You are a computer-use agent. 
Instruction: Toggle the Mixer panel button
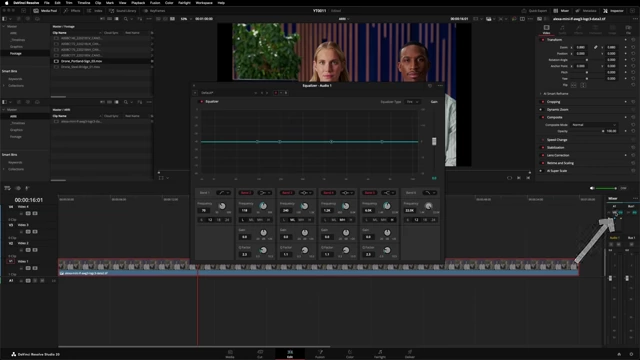561,11
